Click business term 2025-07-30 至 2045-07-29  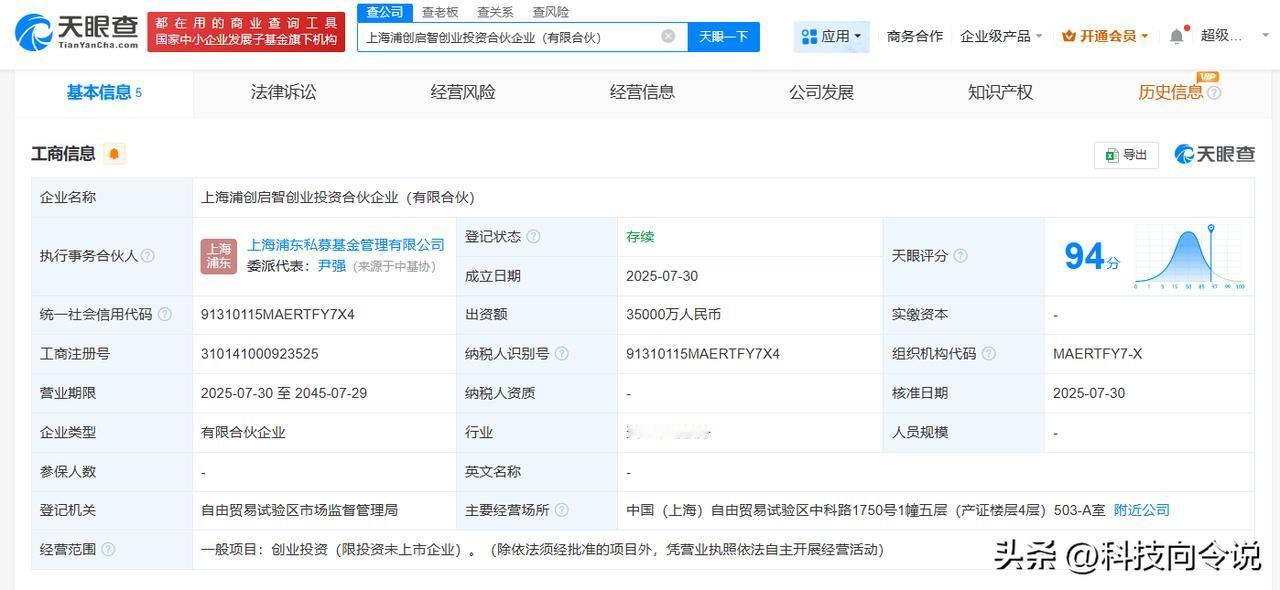(x=283, y=393)
